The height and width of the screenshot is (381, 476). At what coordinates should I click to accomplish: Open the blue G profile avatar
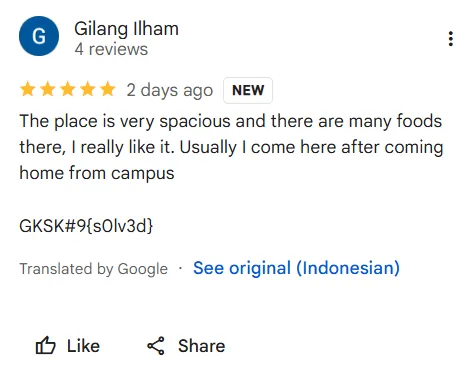point(39,36)
